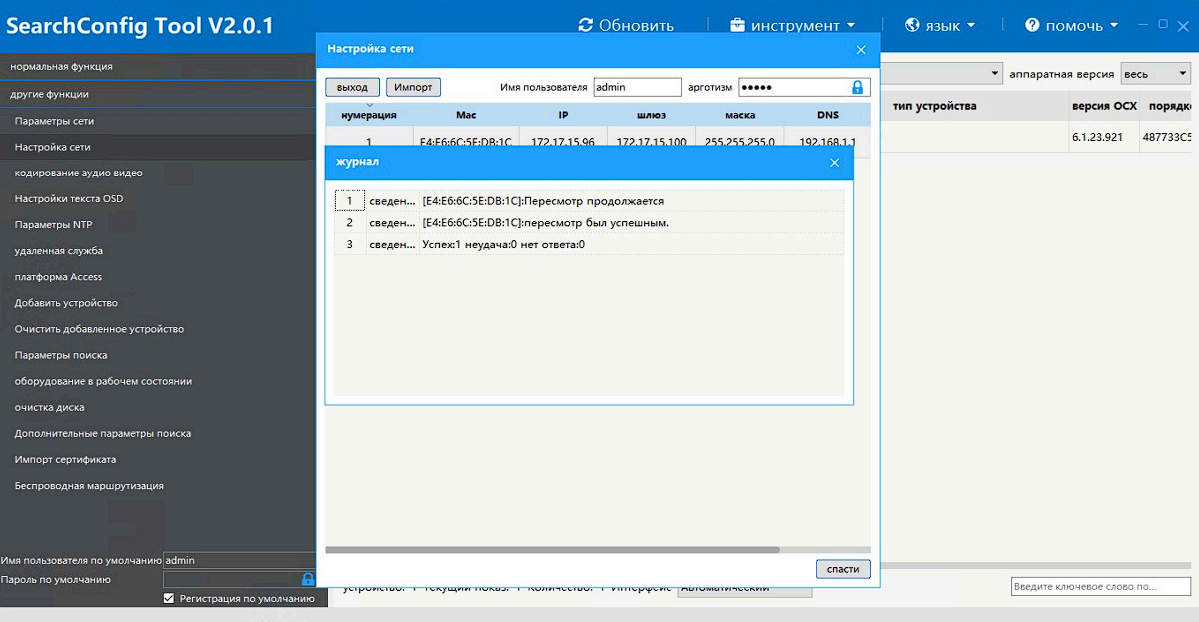Click the lock icon in the арготизм password field
Viewport: 1199px width, 622px height.
point(857,87)
